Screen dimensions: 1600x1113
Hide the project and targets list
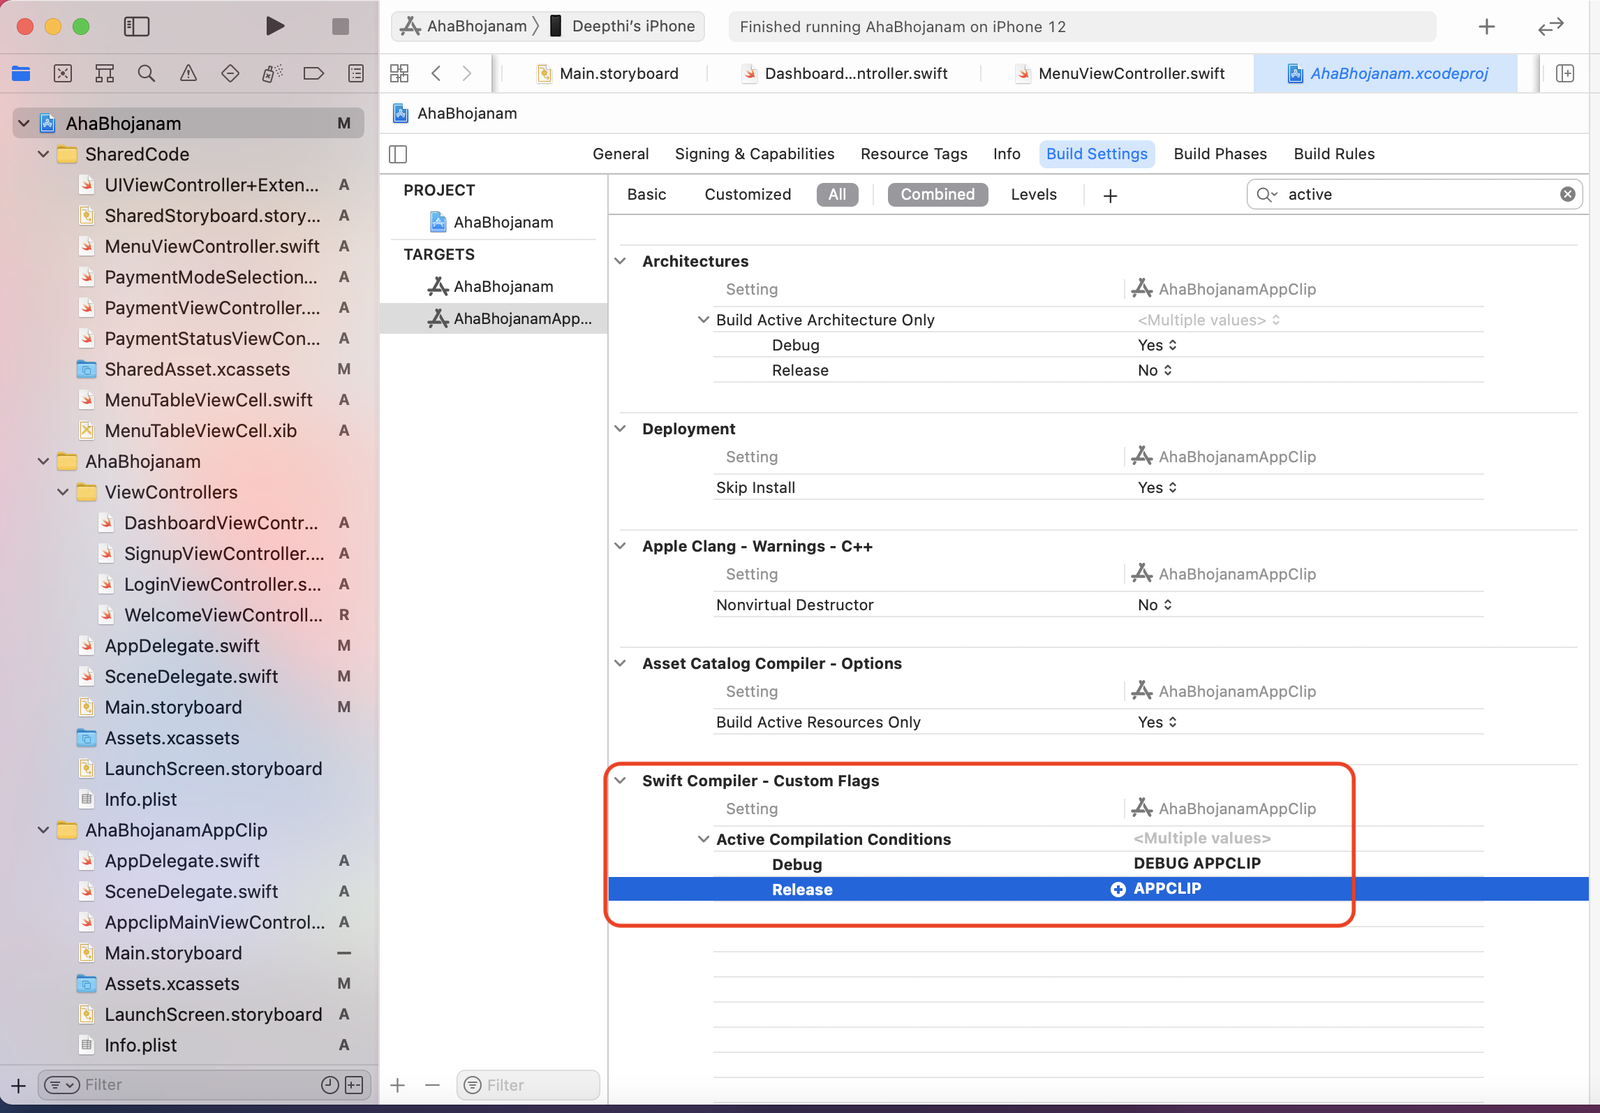tap(398, 154)
